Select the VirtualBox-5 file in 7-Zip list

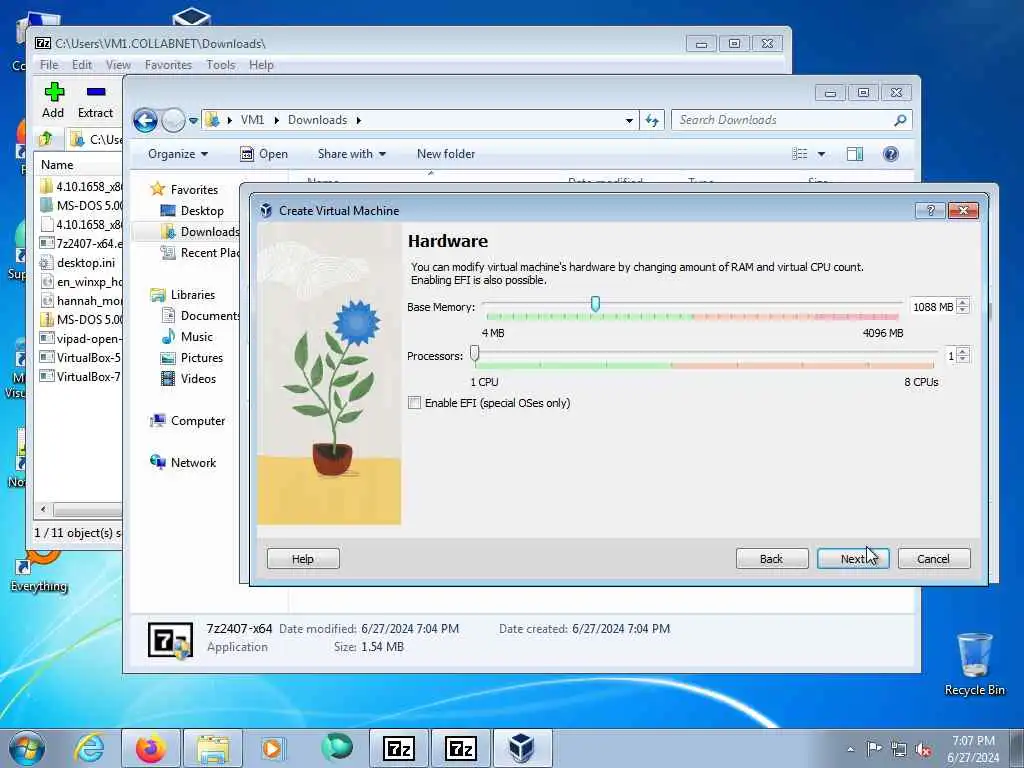point(80,357)
